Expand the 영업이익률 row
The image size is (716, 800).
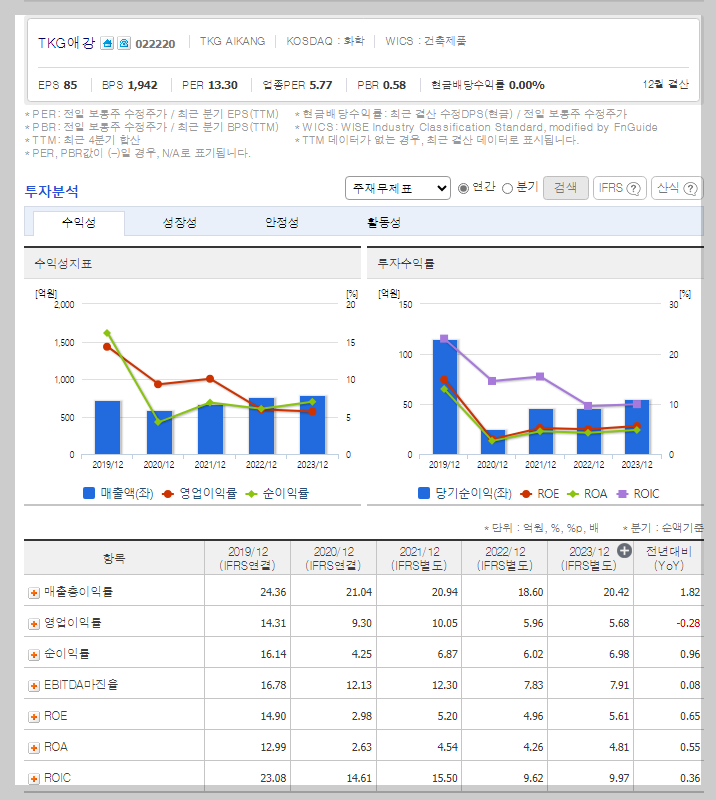click(34, 624)
